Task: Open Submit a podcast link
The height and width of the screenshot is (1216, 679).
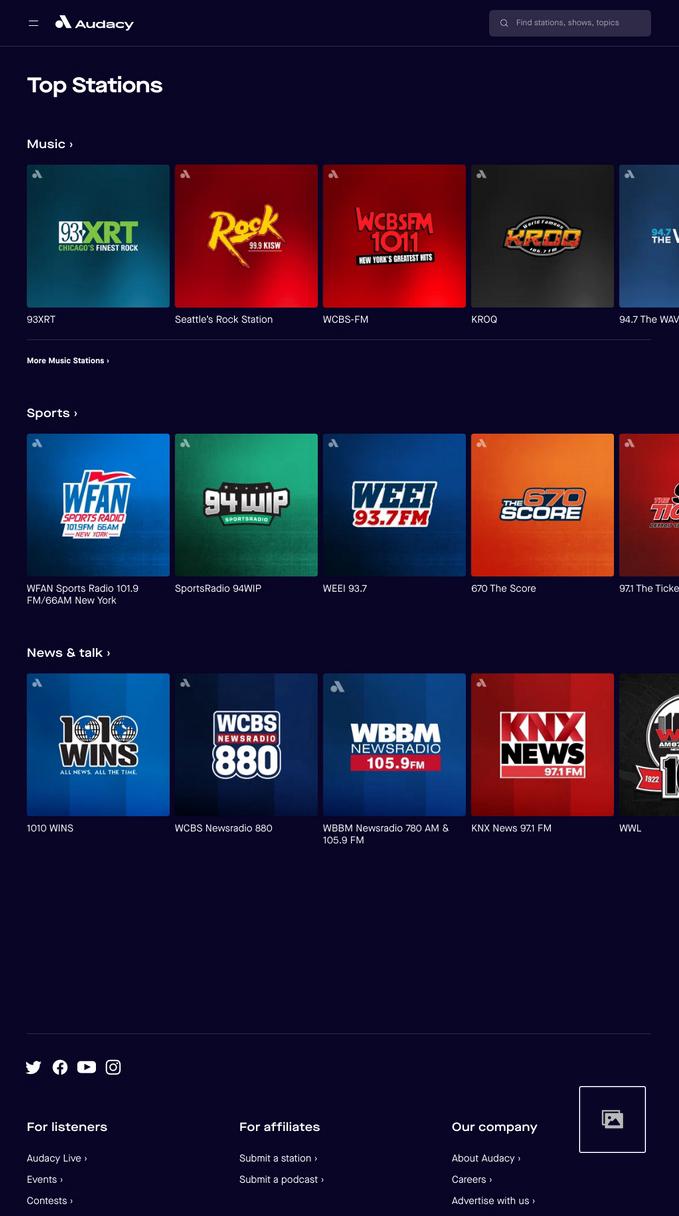Action: pyautogui.click(x=281, y=1180)
